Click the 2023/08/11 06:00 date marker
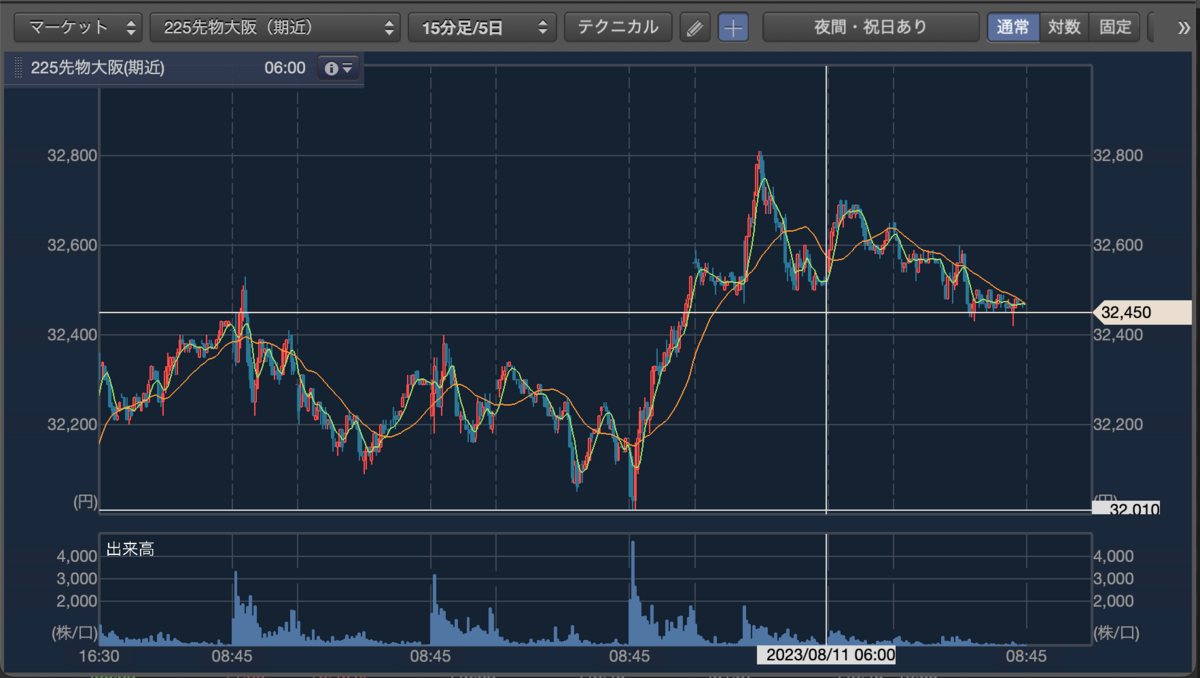This screenshot has height=678, width=1200. pyautogui.click(x=825, y=656)
